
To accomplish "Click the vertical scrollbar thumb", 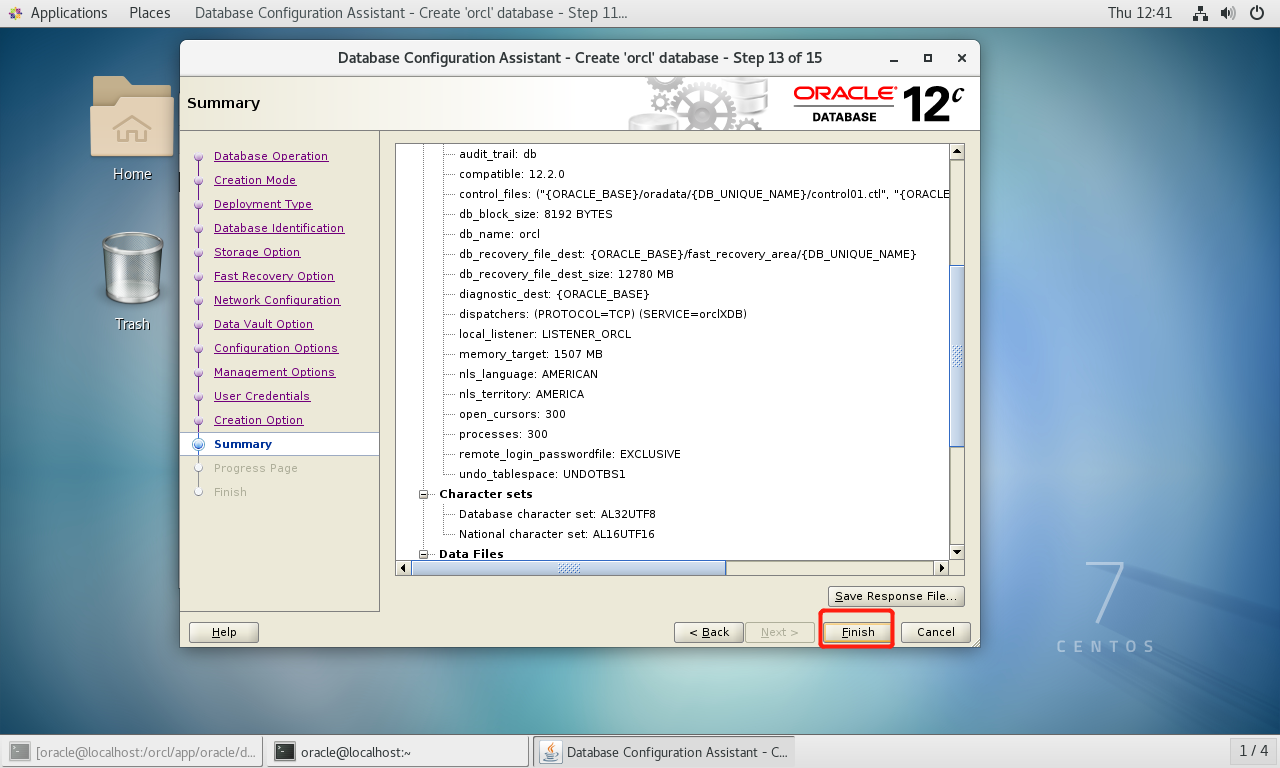I will tap(957, 355).
